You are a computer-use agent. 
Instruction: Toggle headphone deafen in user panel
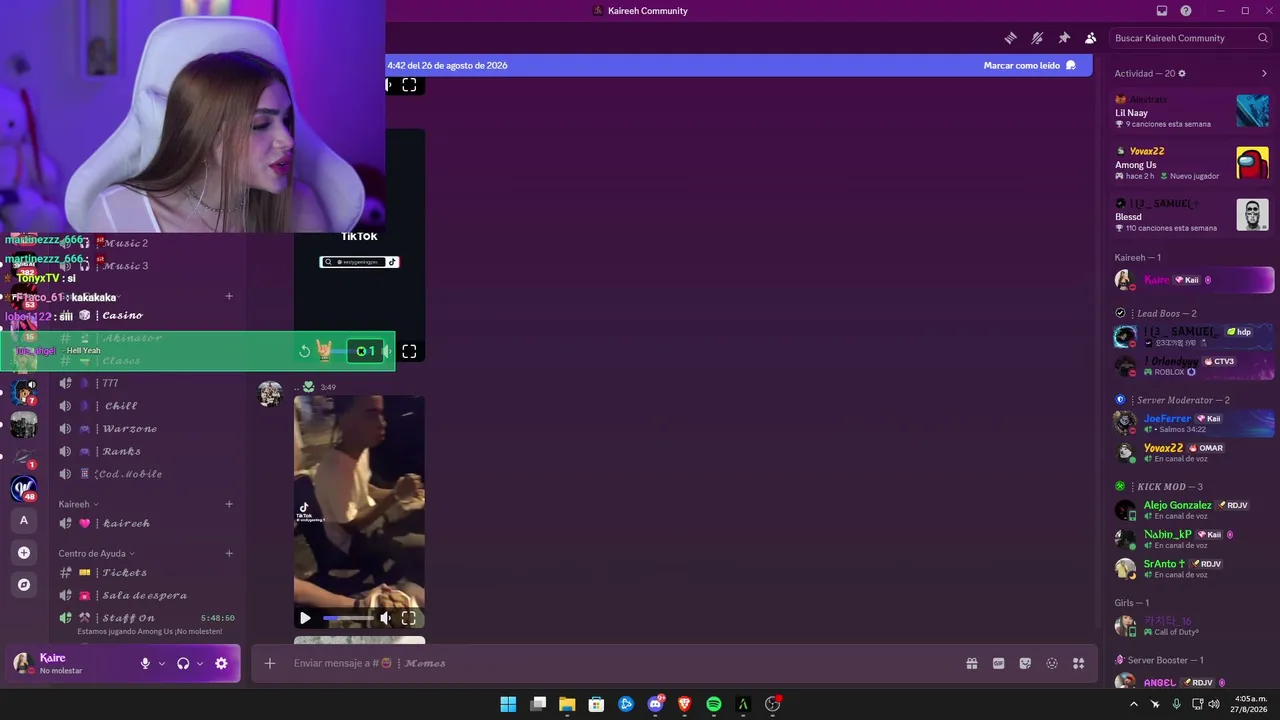[x=183, y=663]
